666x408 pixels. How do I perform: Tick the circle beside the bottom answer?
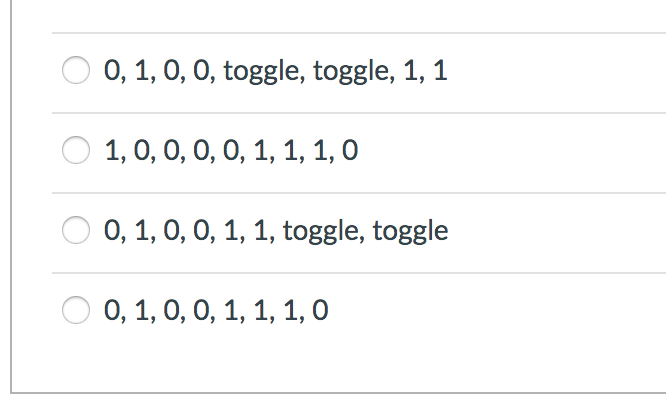77,312
